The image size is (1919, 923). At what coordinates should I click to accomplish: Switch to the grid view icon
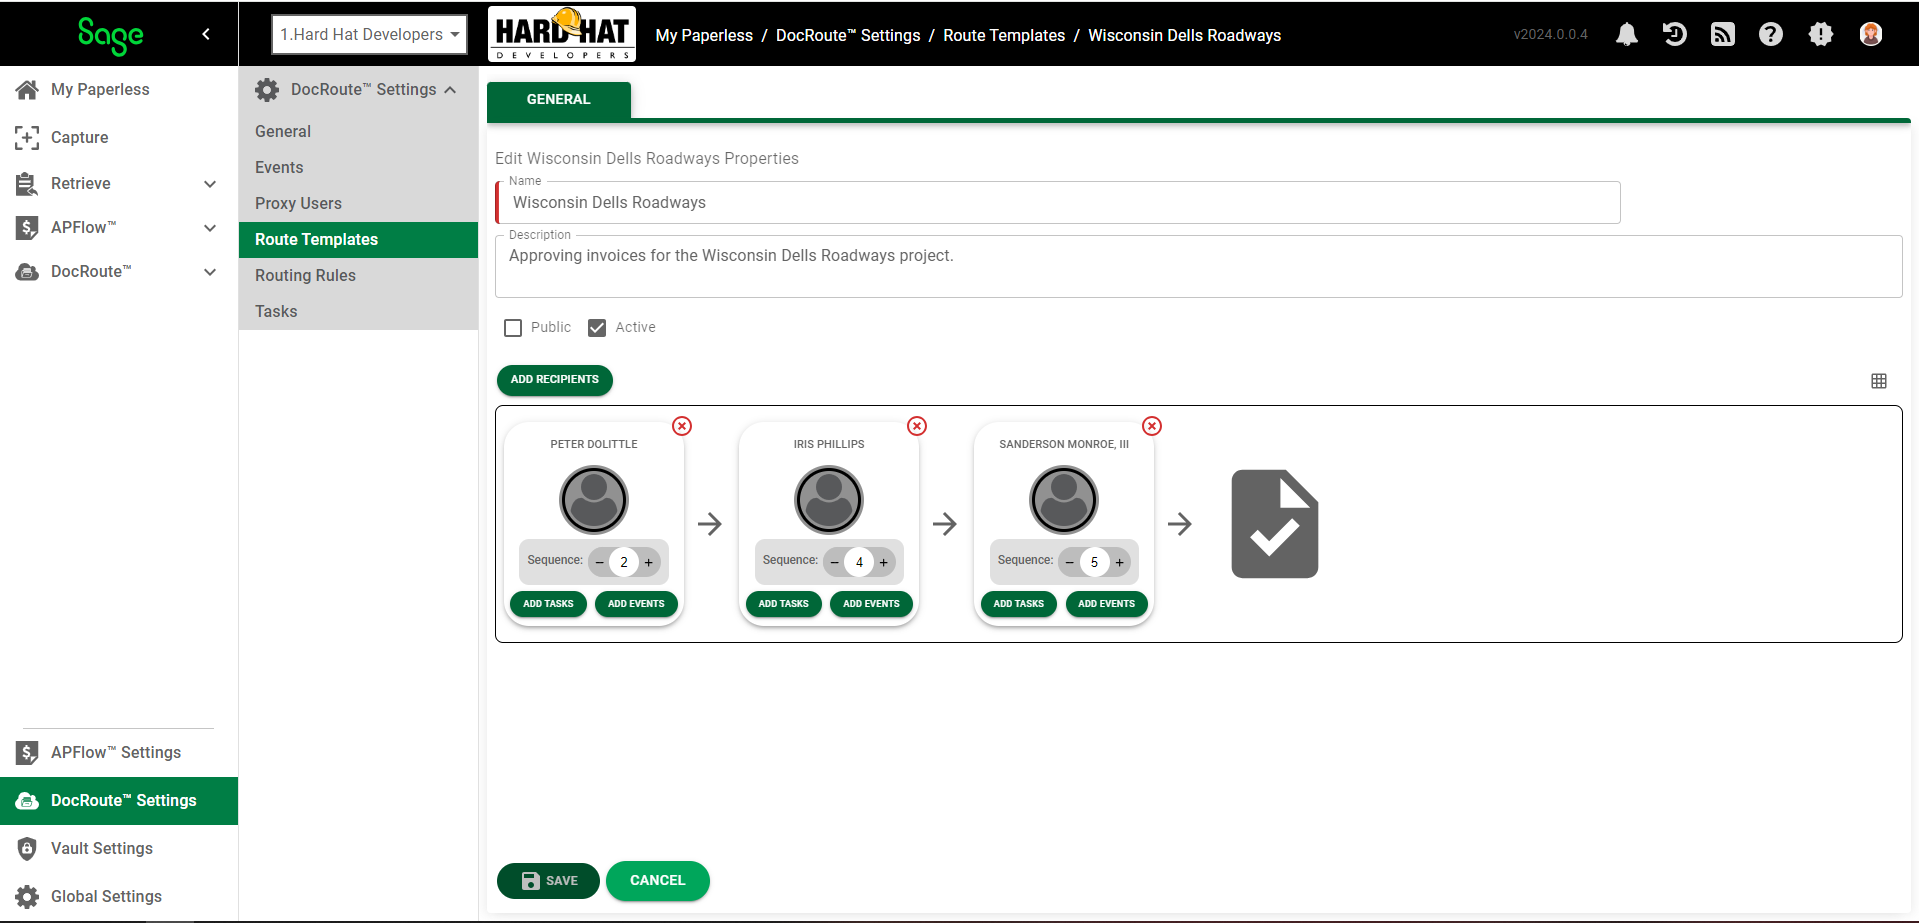pos(1879,381)
